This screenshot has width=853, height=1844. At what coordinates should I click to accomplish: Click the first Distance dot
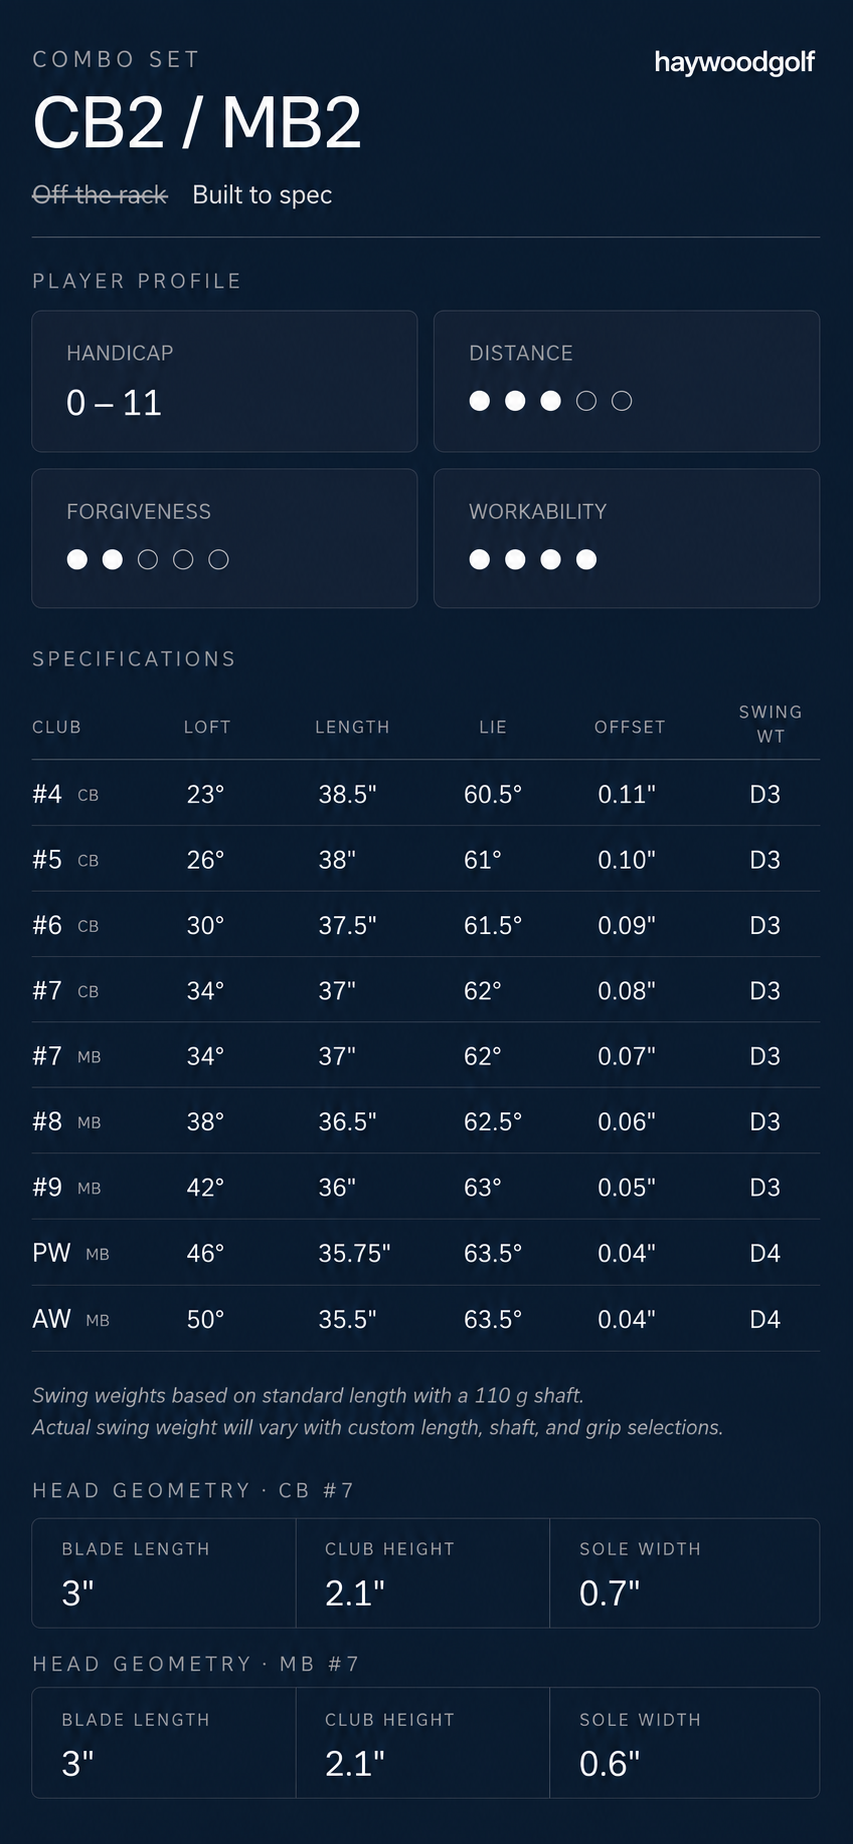pyautogui.click(x=480, y=401)
